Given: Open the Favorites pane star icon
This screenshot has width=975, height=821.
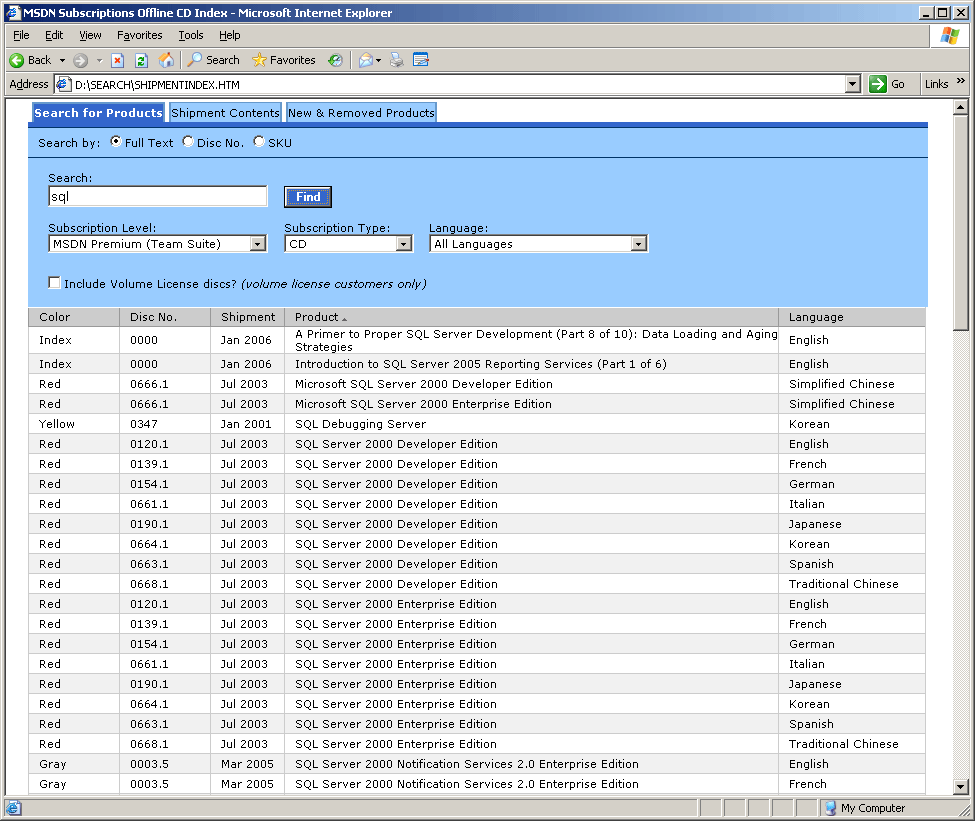Looking at the screenshot, I should (x=259, y=60).
